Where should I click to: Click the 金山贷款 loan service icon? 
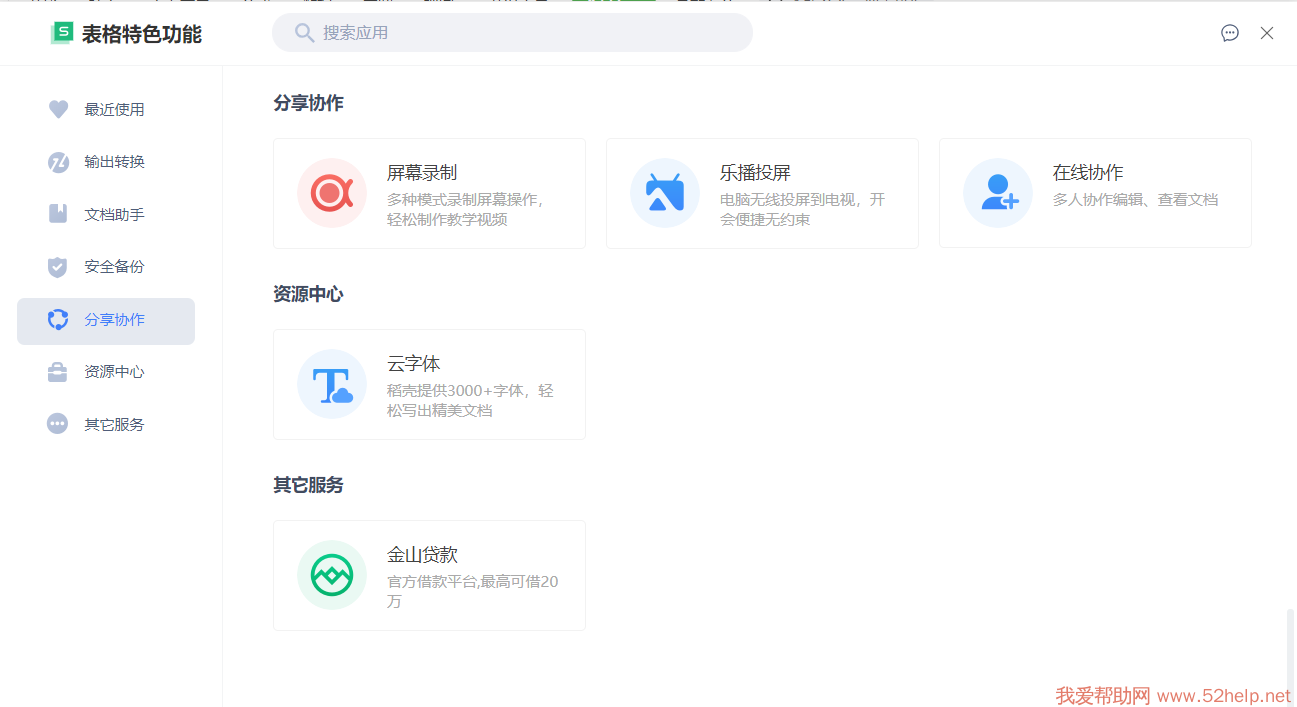332,575
